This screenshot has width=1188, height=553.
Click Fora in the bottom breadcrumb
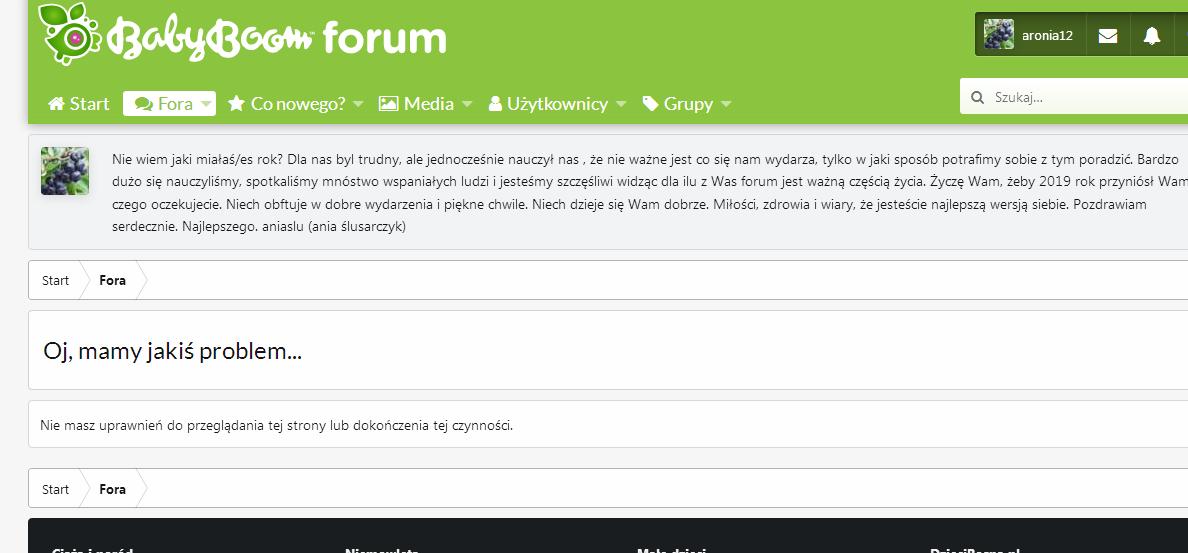pyautogui.click(x=113, y=489)
